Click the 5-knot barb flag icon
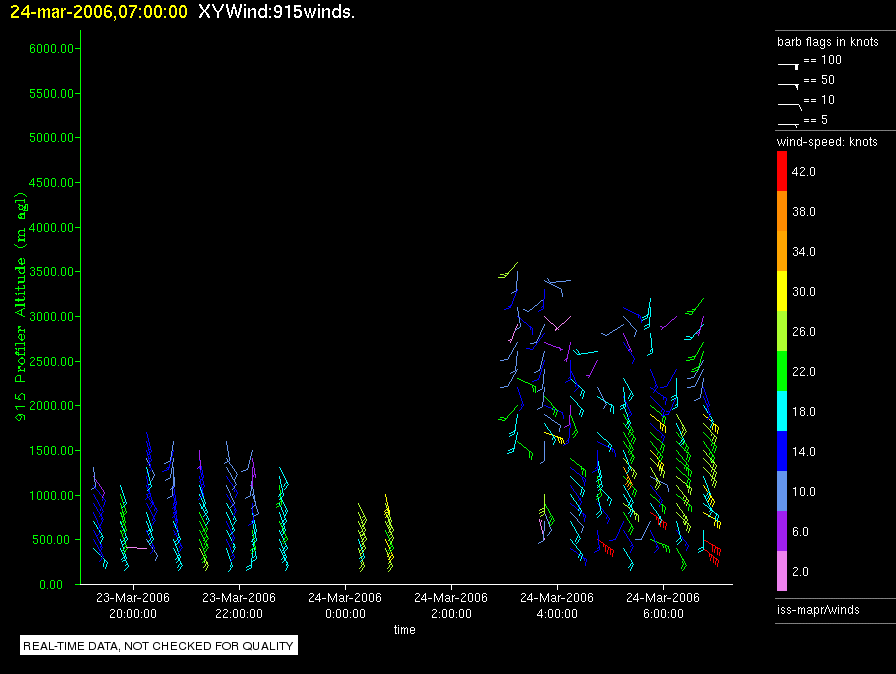896x674 pixels. click(788, 123)
